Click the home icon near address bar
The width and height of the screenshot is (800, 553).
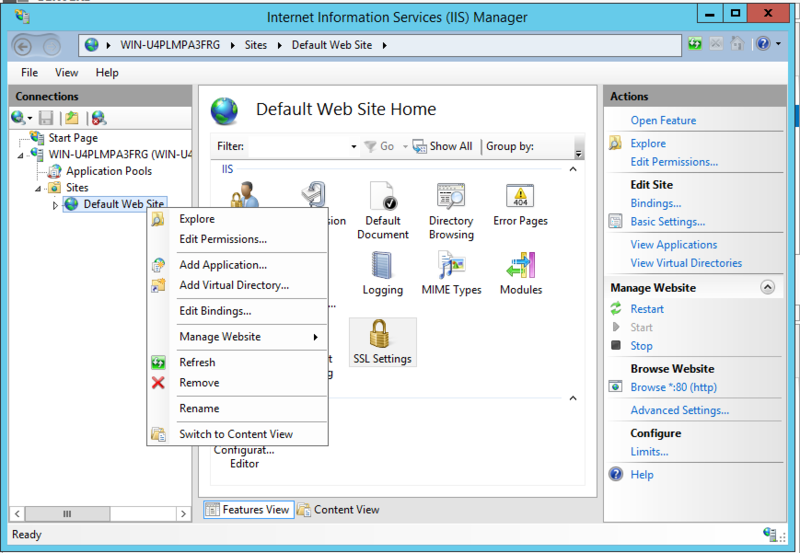[737, 44]
